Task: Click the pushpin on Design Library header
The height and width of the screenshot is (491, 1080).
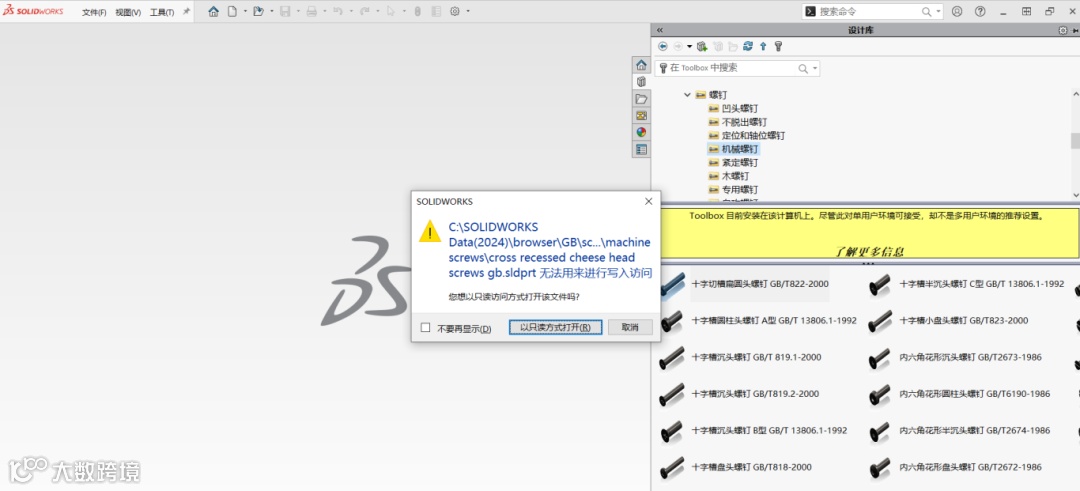Action: (1074, 30)
